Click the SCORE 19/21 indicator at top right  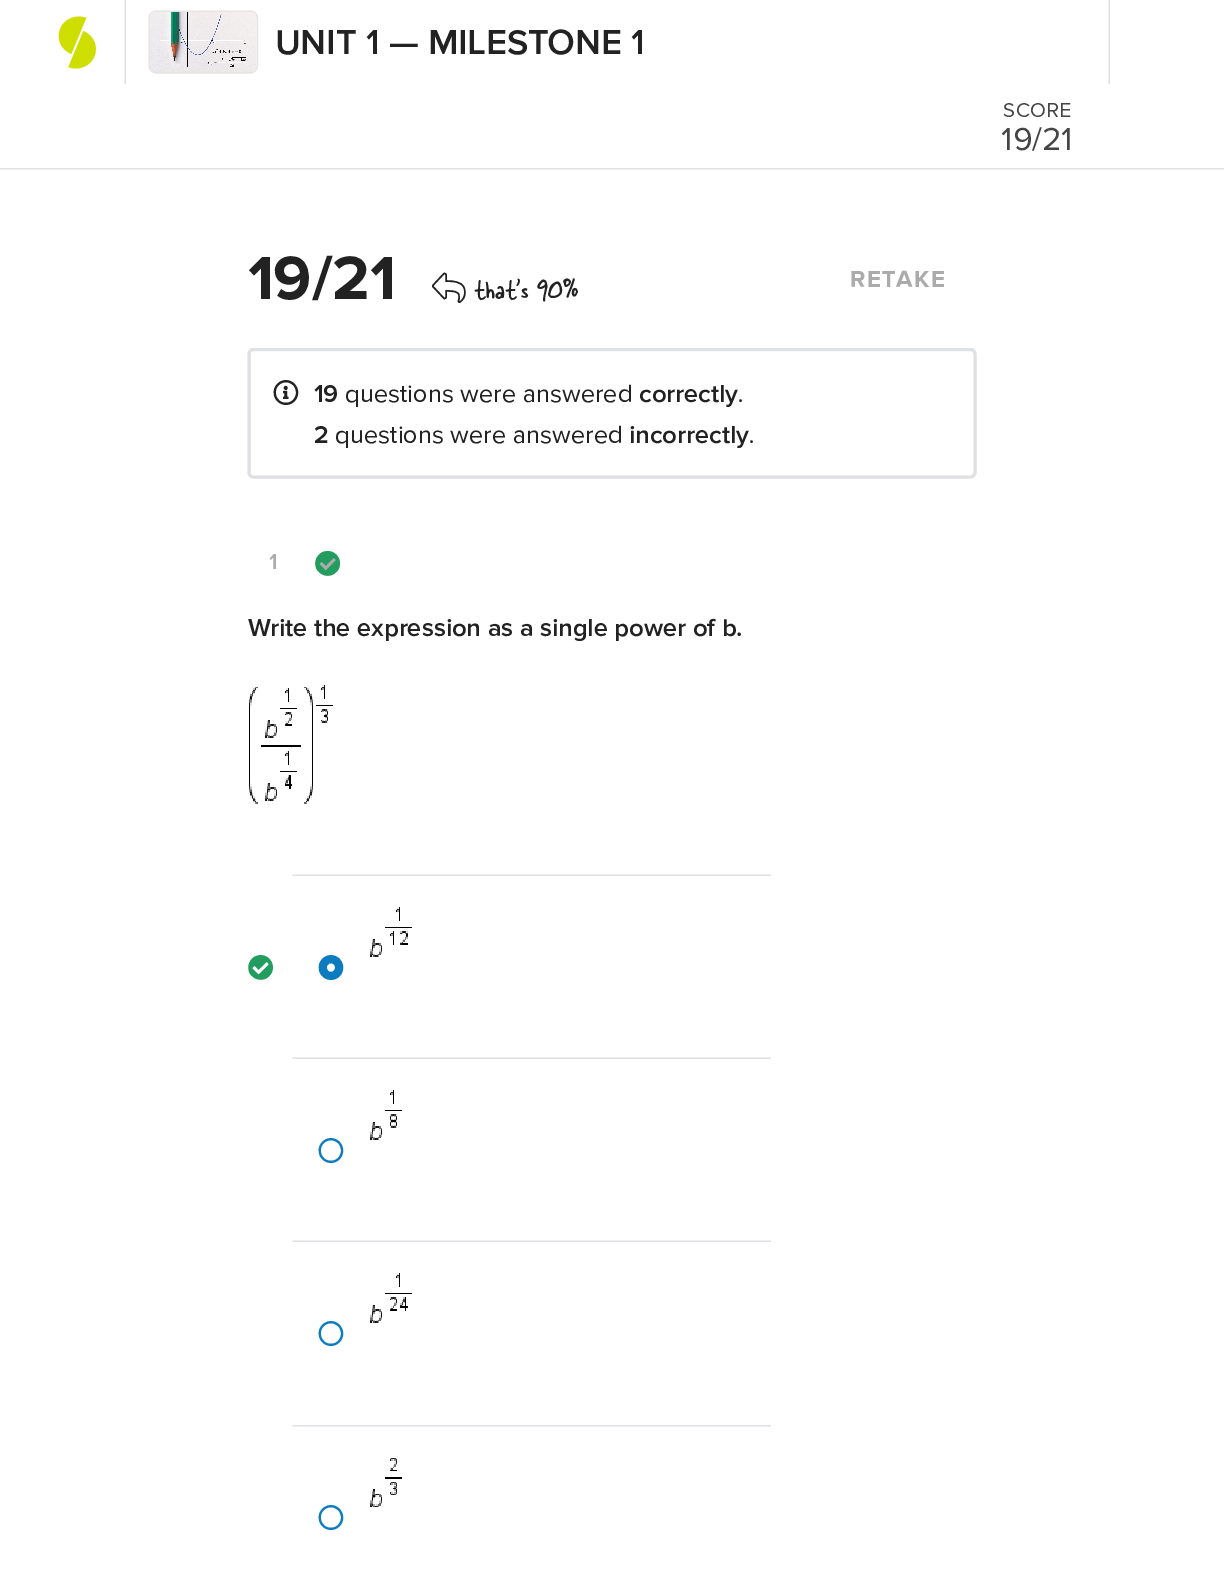(x=1036, y=127)
